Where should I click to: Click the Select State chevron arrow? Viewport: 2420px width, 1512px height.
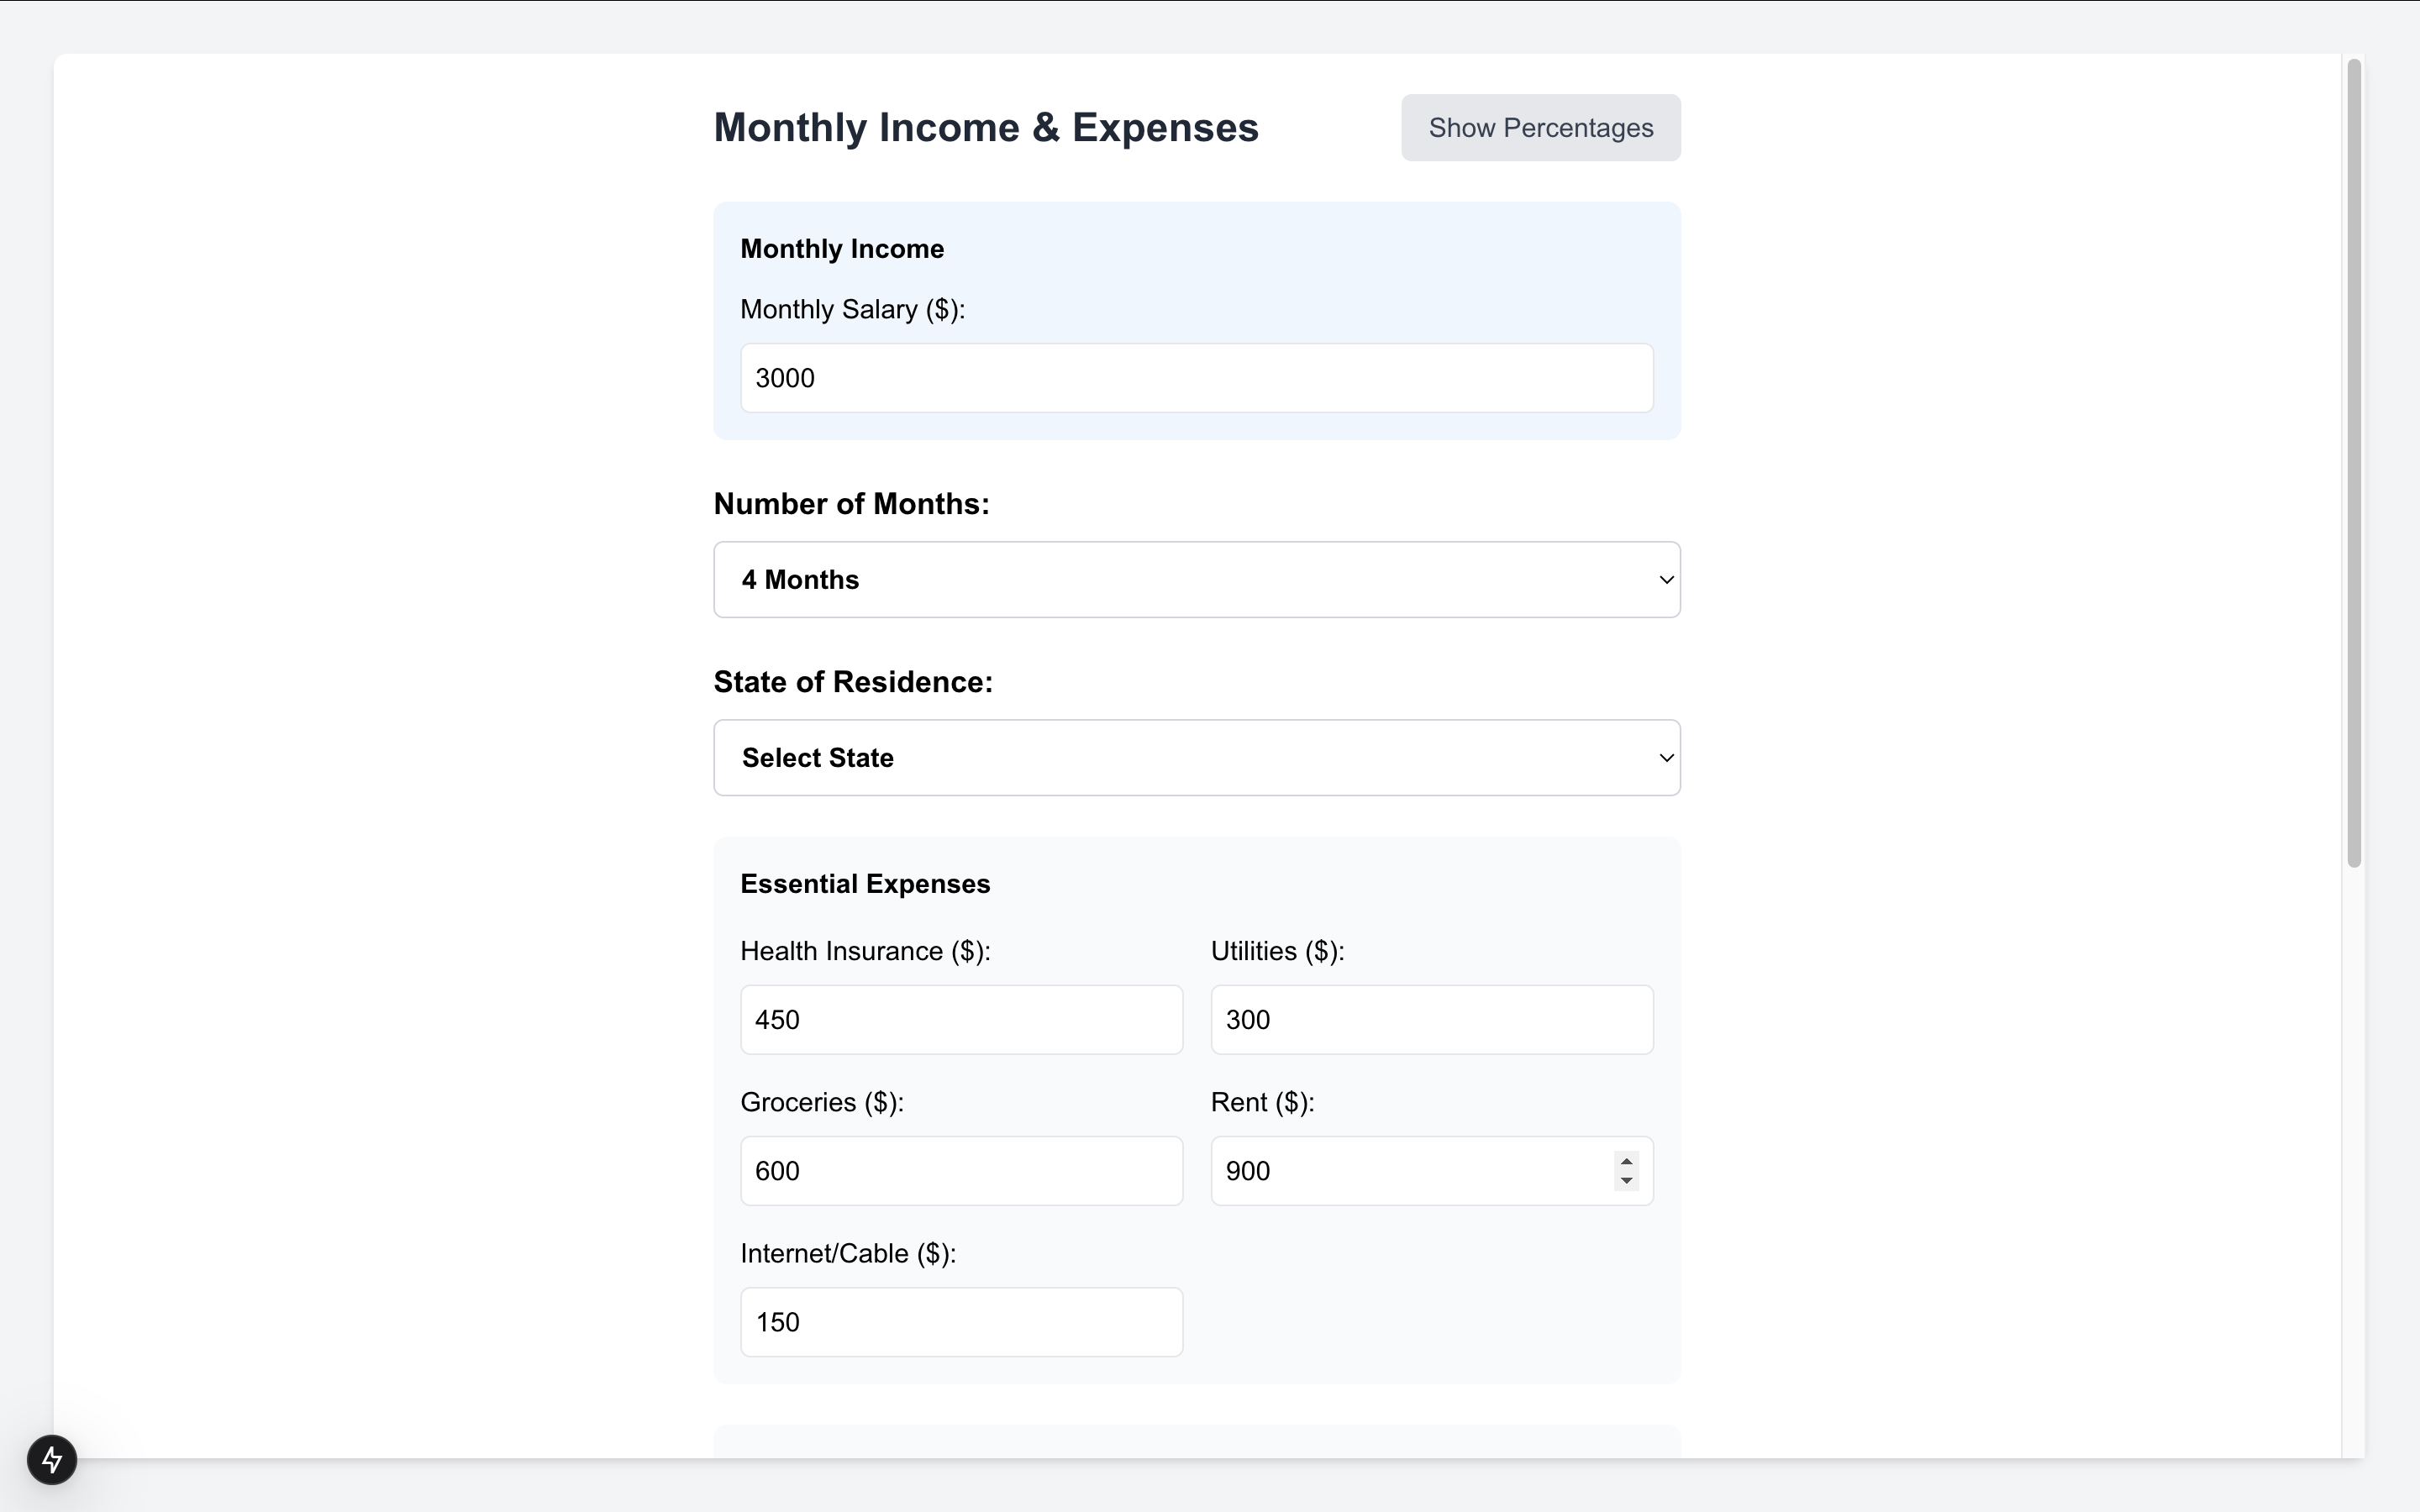(1665, 758)
